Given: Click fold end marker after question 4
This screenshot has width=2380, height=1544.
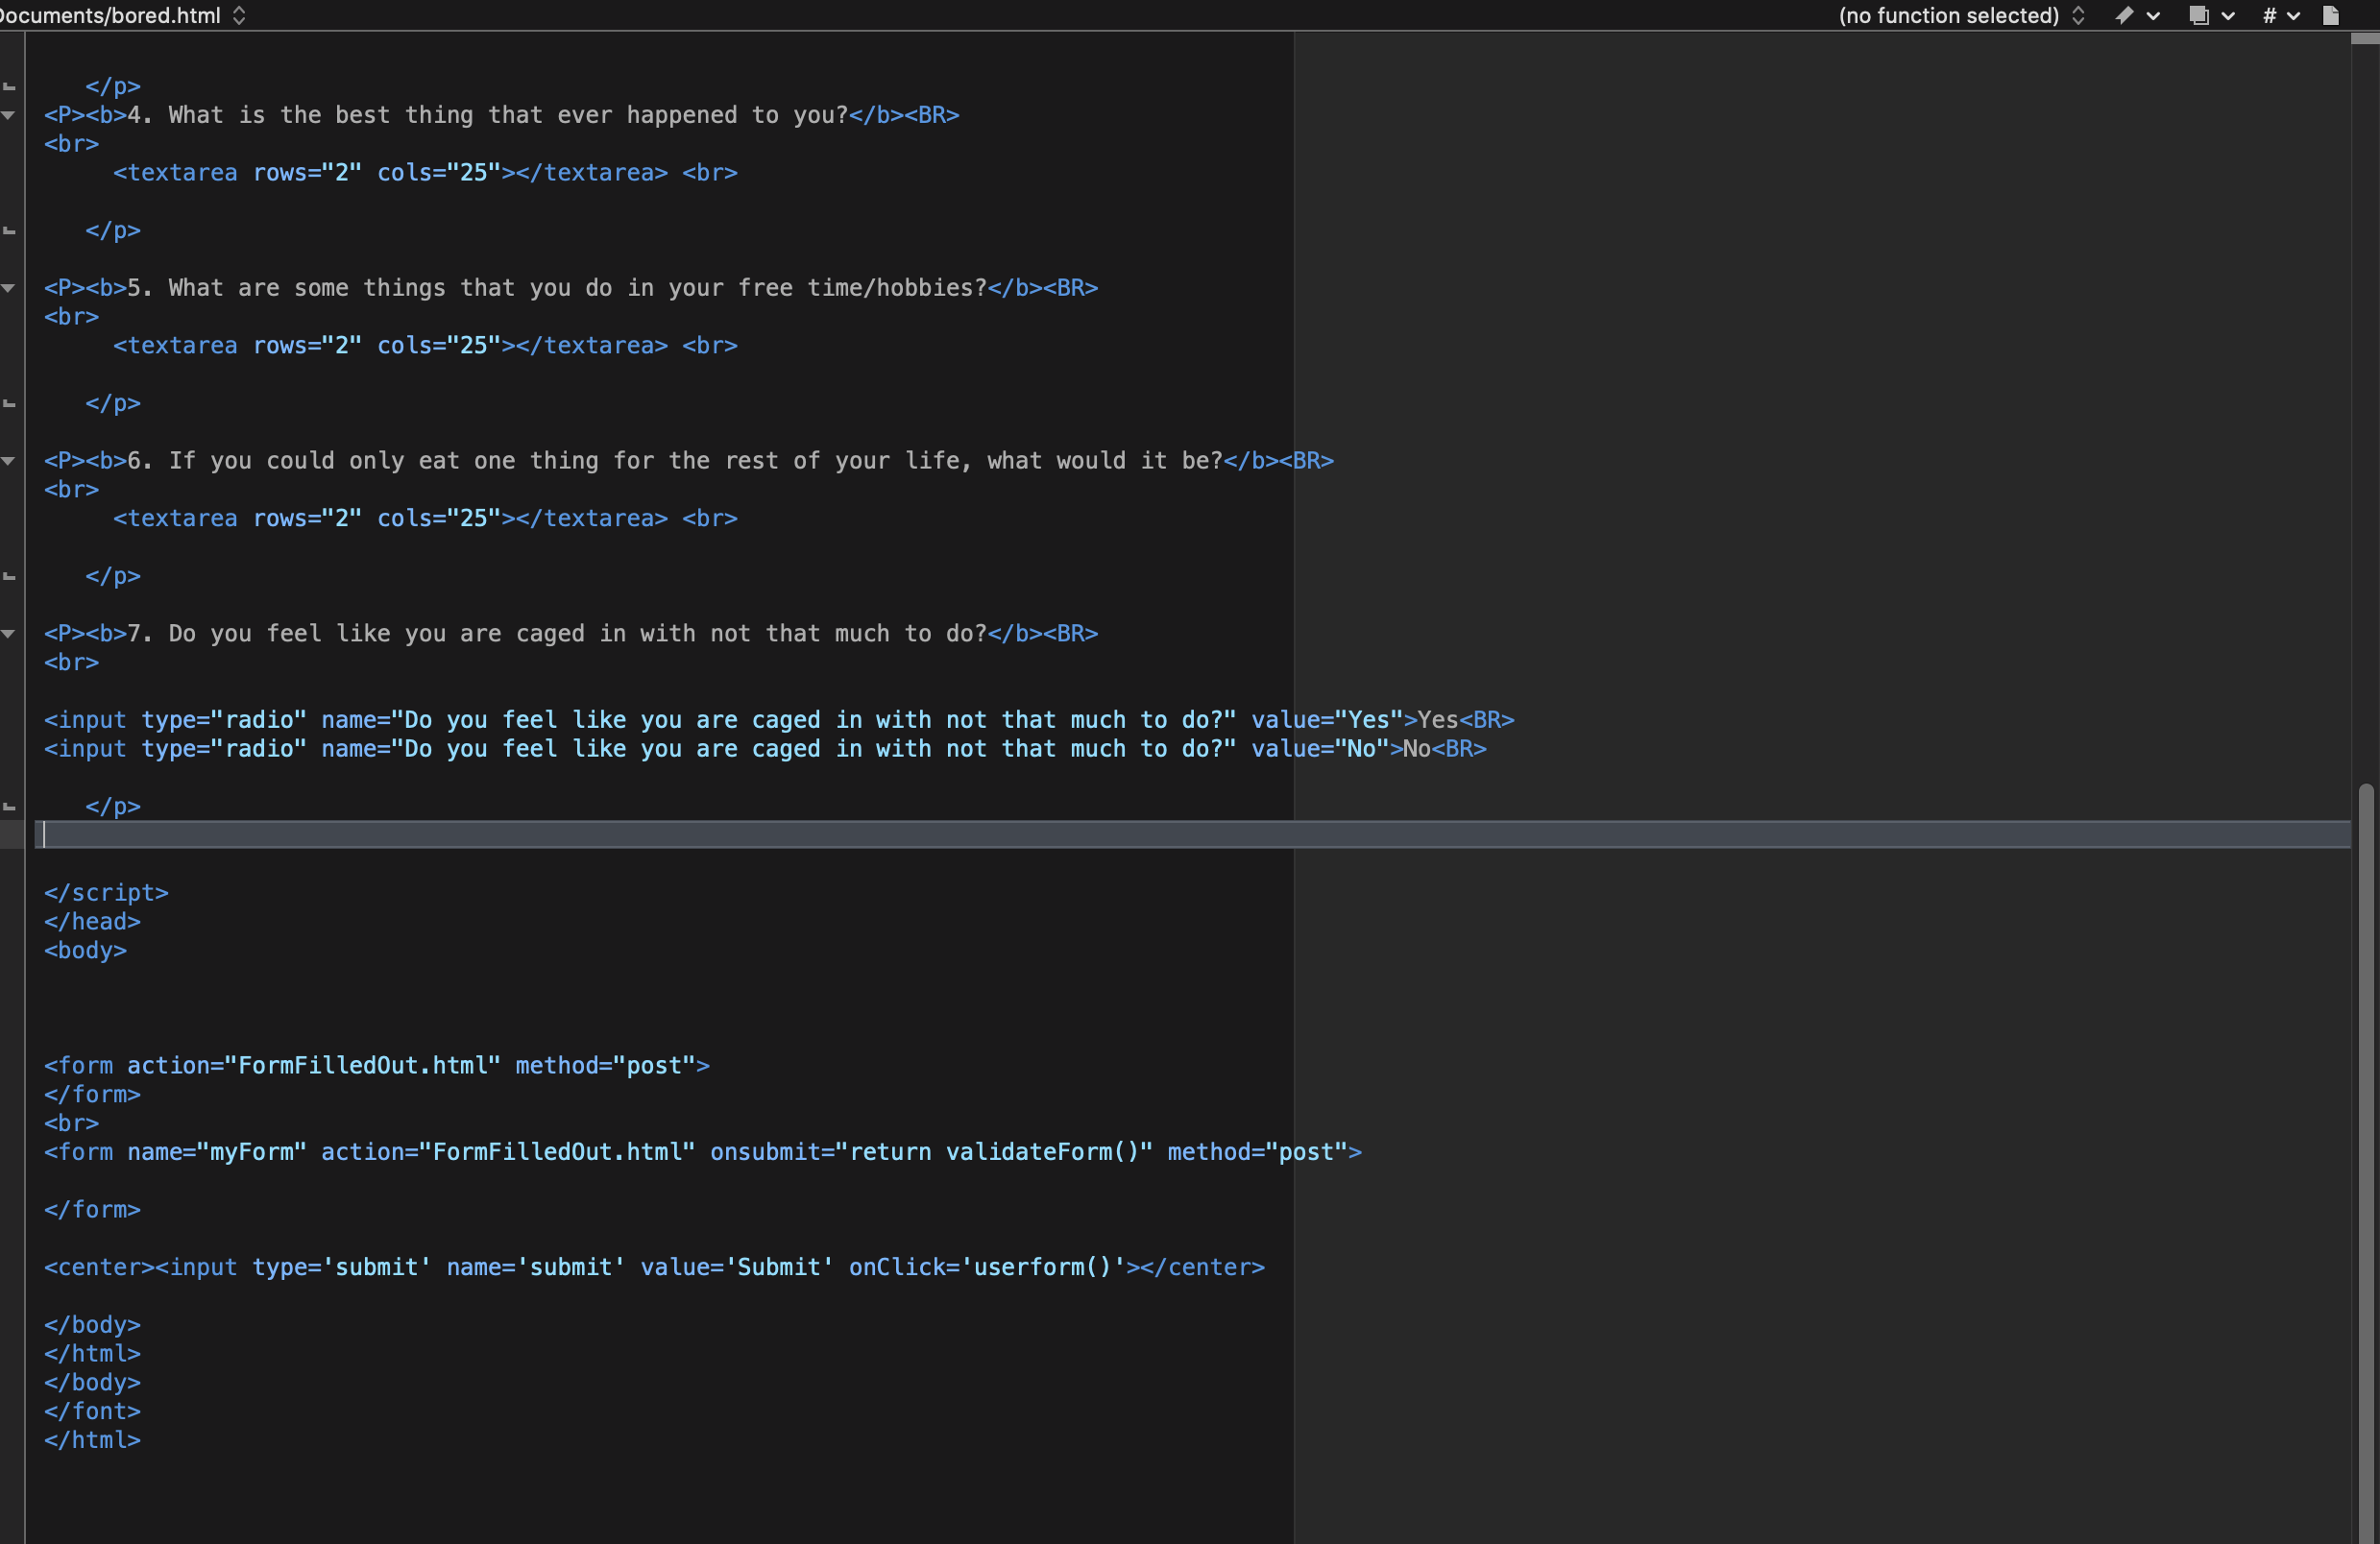Looking at the screenshot, I should [9, 231].
